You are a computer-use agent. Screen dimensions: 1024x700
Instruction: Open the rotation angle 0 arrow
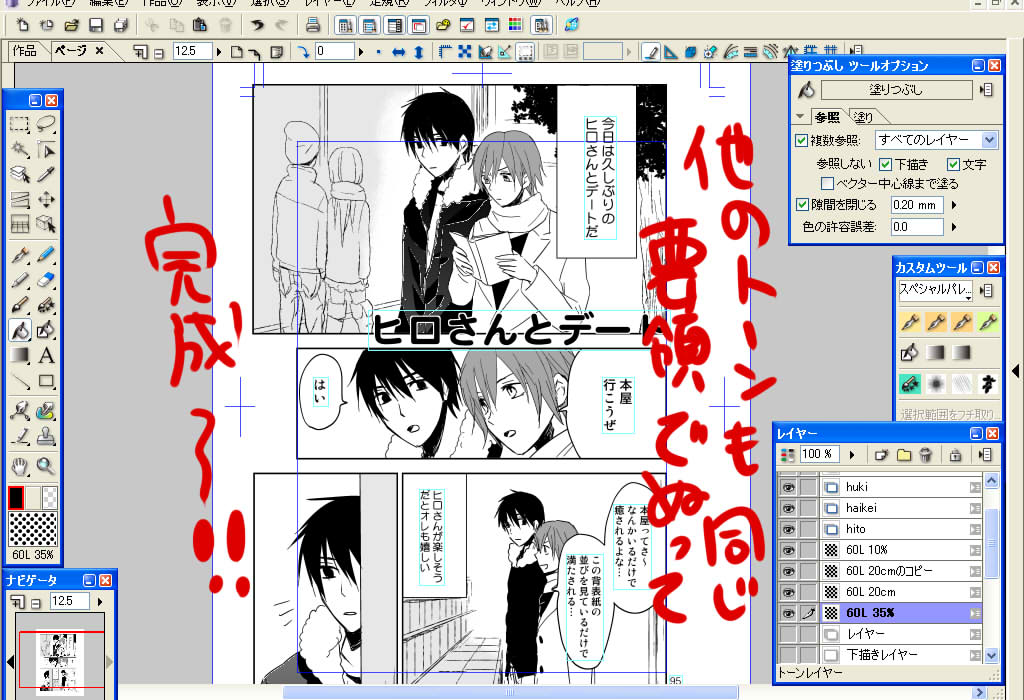click(360, 52)
